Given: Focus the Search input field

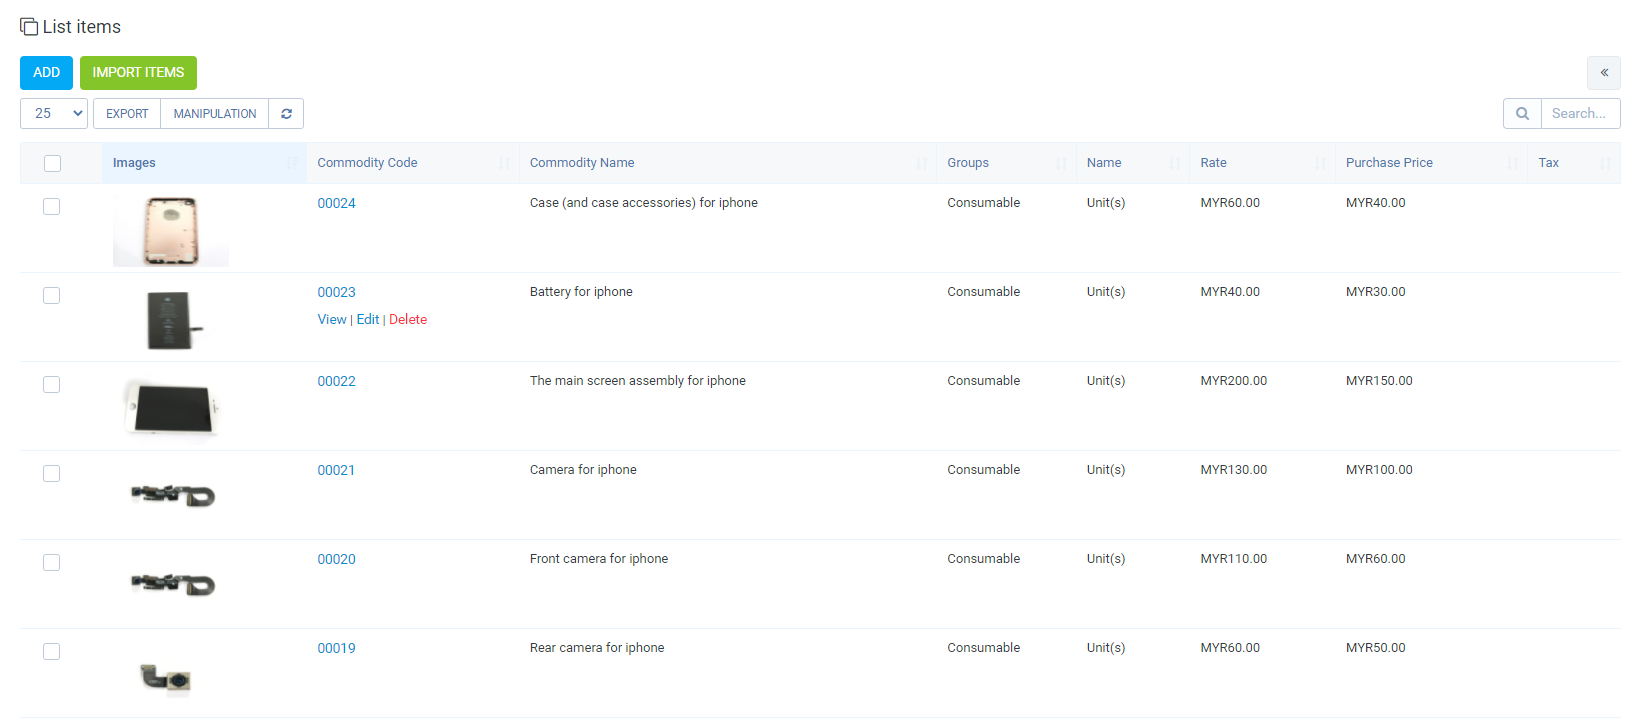Looking at the screenshot, I should [x=1580, y=113].
